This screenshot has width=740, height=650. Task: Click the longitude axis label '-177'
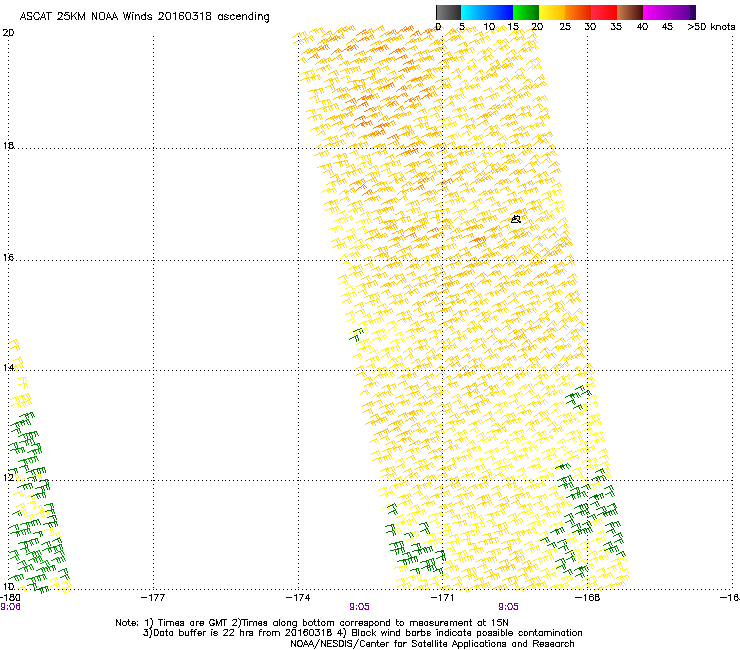(x=153, y=597)
